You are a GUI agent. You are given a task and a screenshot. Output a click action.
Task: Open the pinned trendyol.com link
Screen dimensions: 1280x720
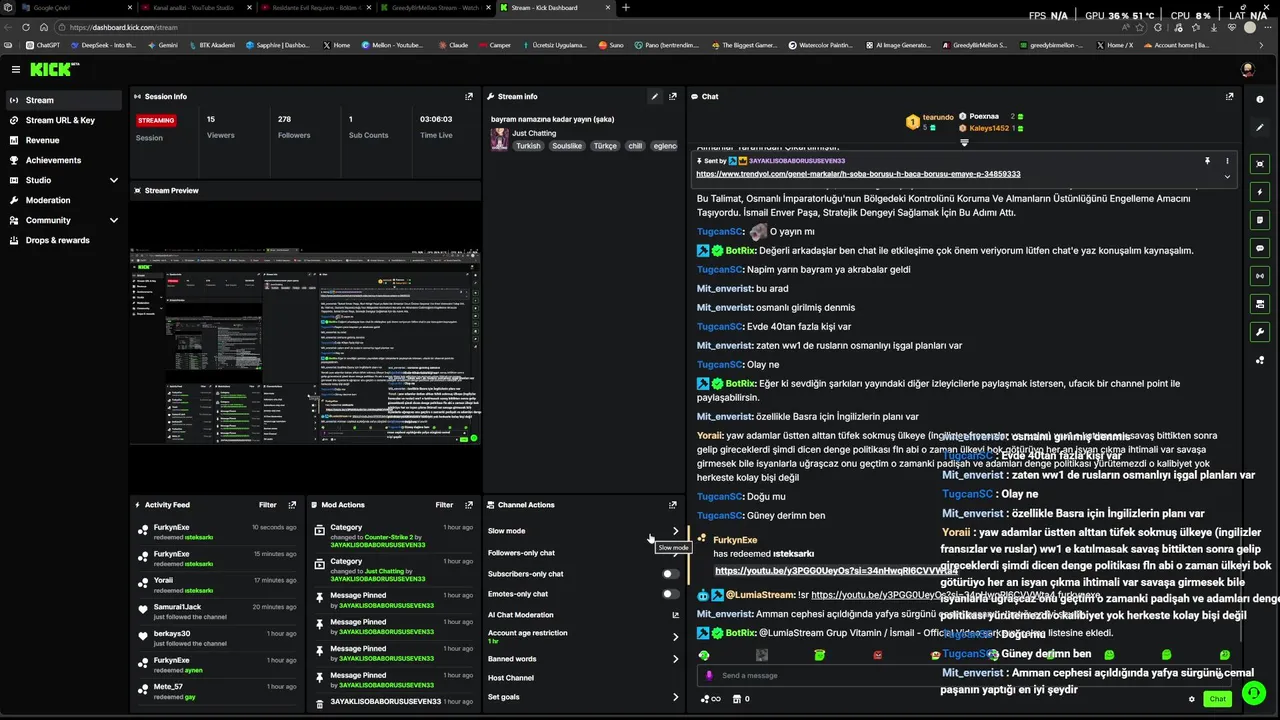[858, 174]
